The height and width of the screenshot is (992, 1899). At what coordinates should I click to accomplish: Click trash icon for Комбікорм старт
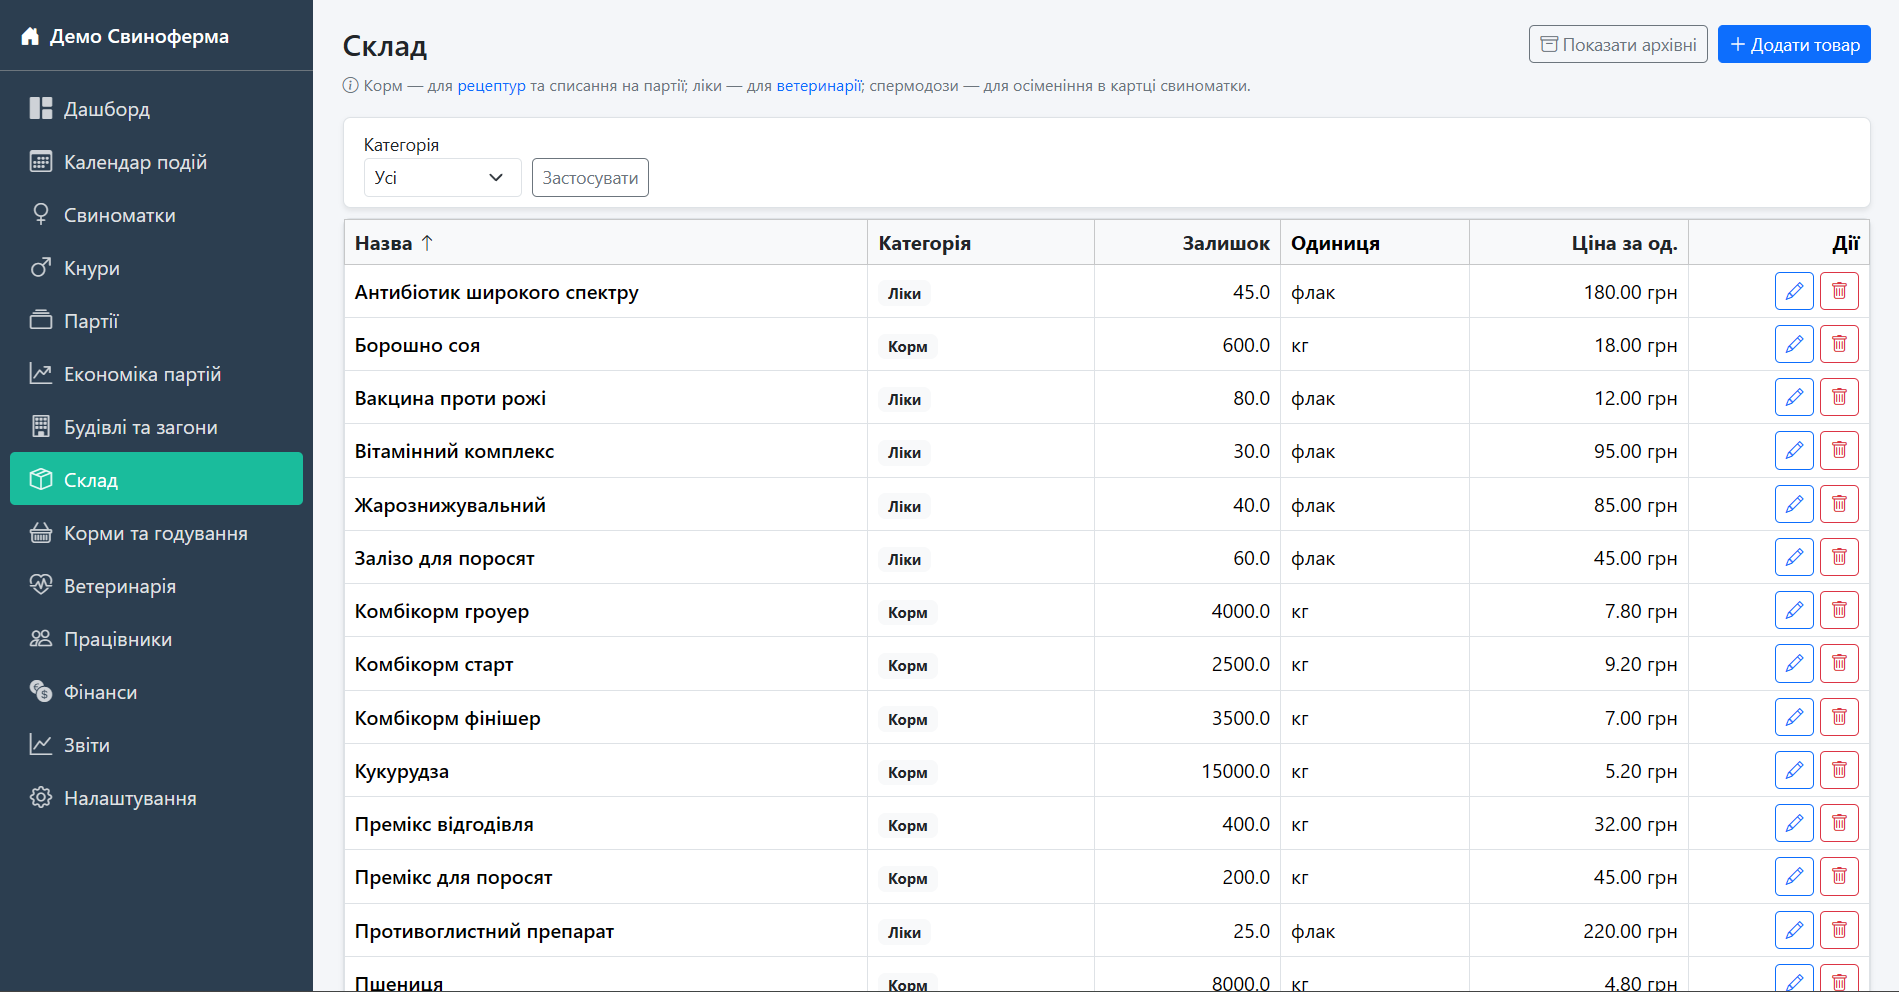click(x=1839, y=664)
